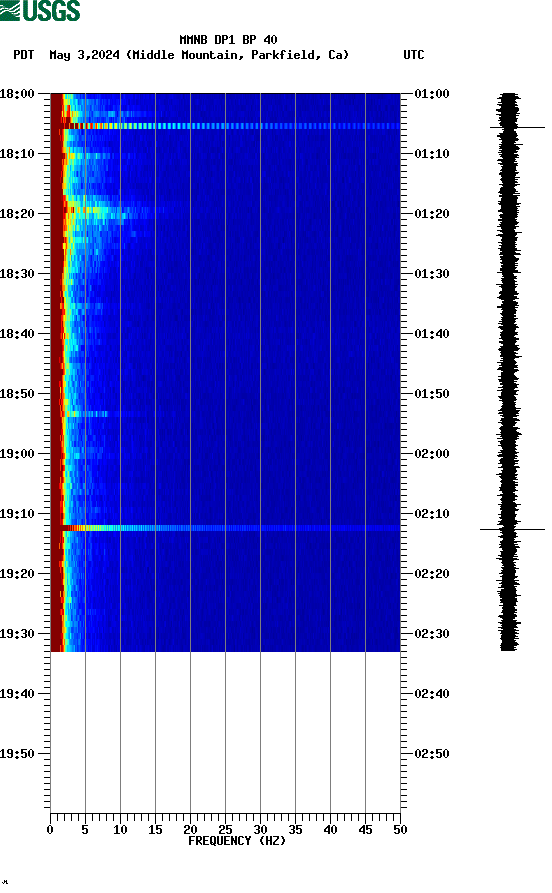Click the 'PDT' timezone label

coord(23,55)
